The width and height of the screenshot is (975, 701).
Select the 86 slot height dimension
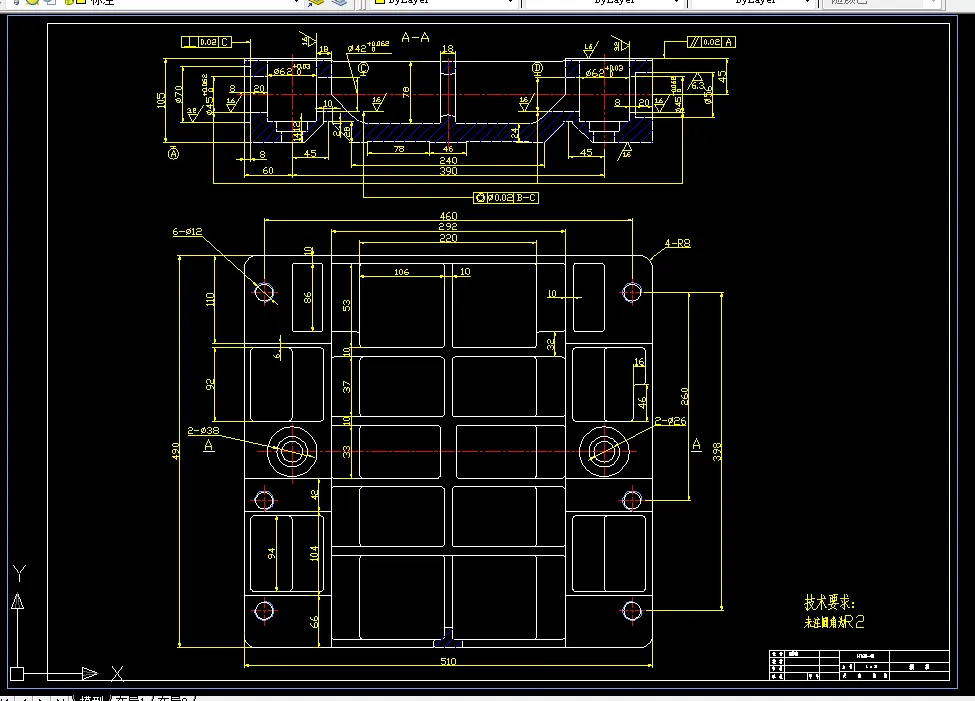307,298
